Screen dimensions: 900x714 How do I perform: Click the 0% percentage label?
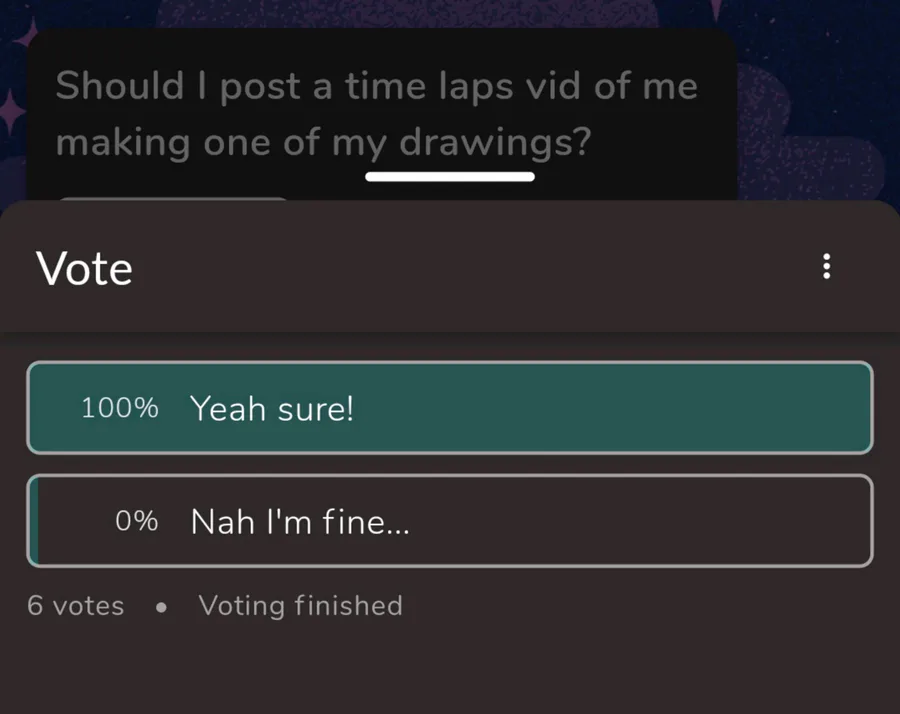click(x=137, y=521)
